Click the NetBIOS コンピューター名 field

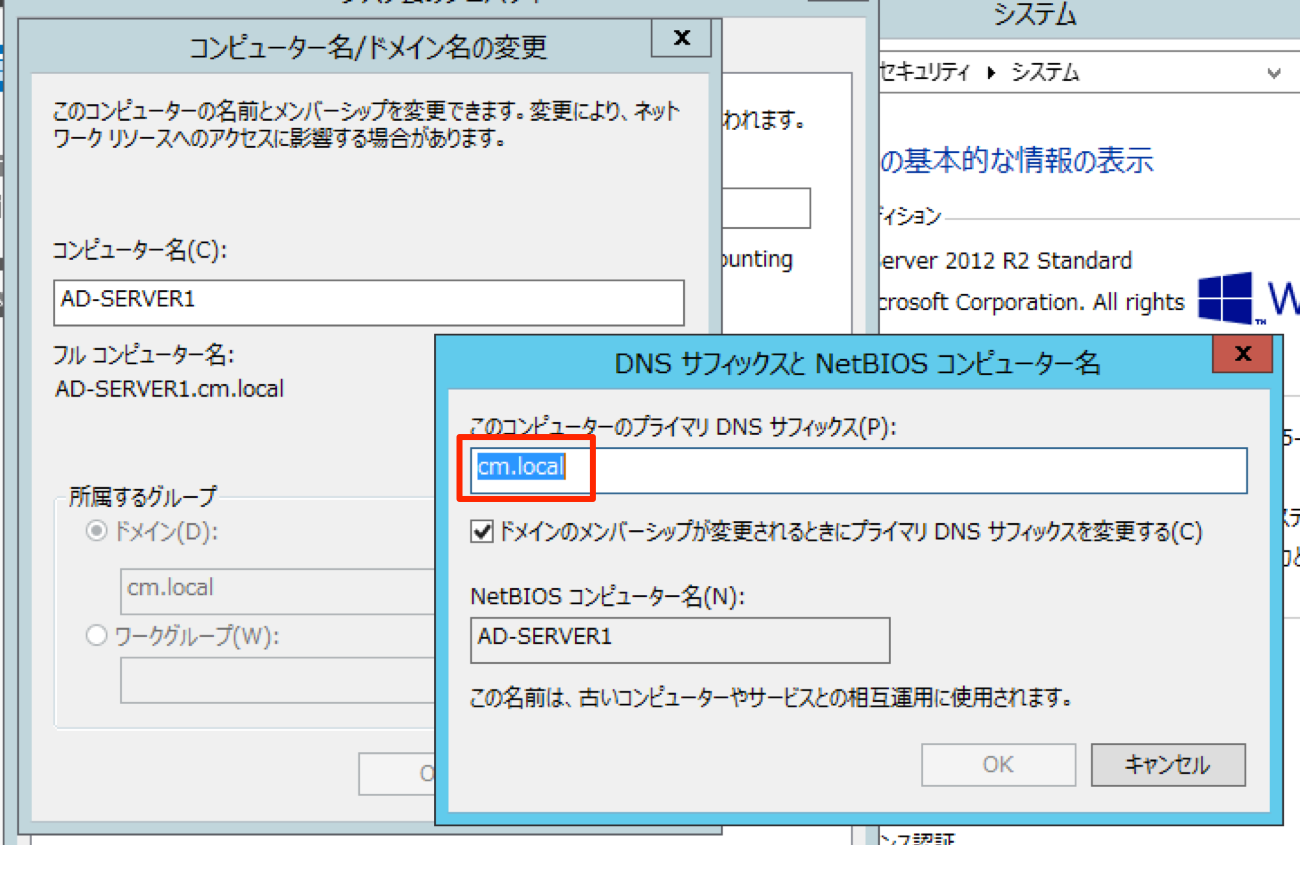pos(679,640)
